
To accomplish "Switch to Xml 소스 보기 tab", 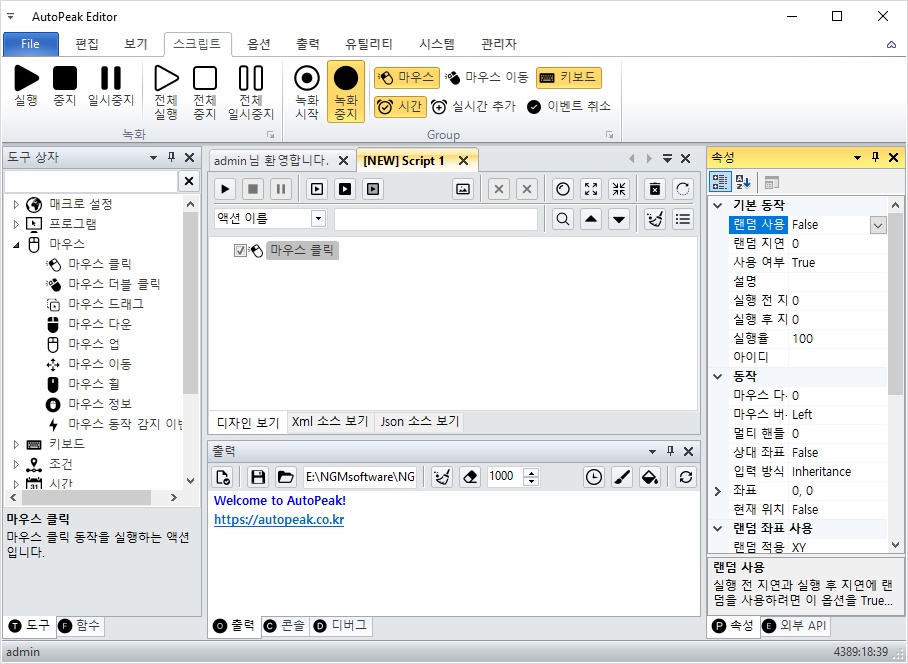I will (x=330, y=421).
